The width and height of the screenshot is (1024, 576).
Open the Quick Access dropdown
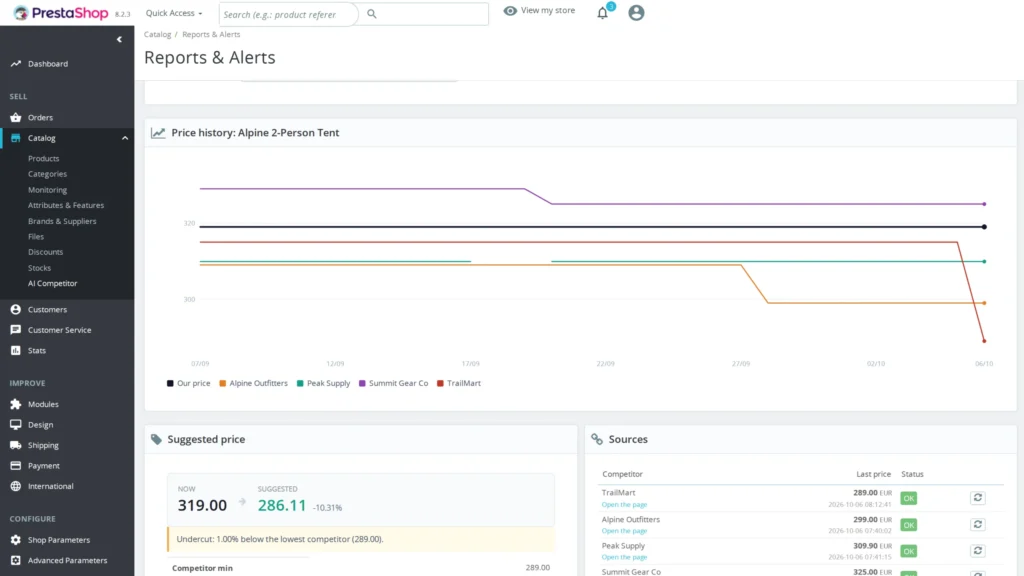click(x=174, y=13)
